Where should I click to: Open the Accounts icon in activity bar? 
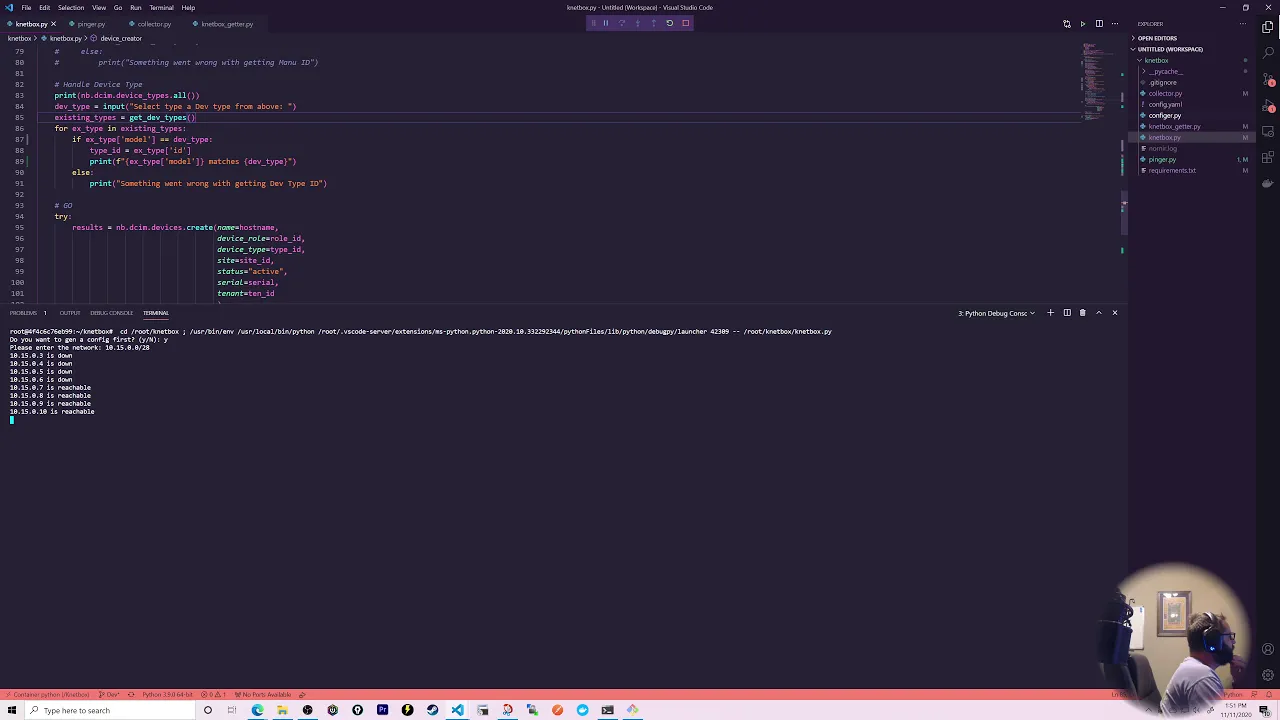pos(1268,650)
